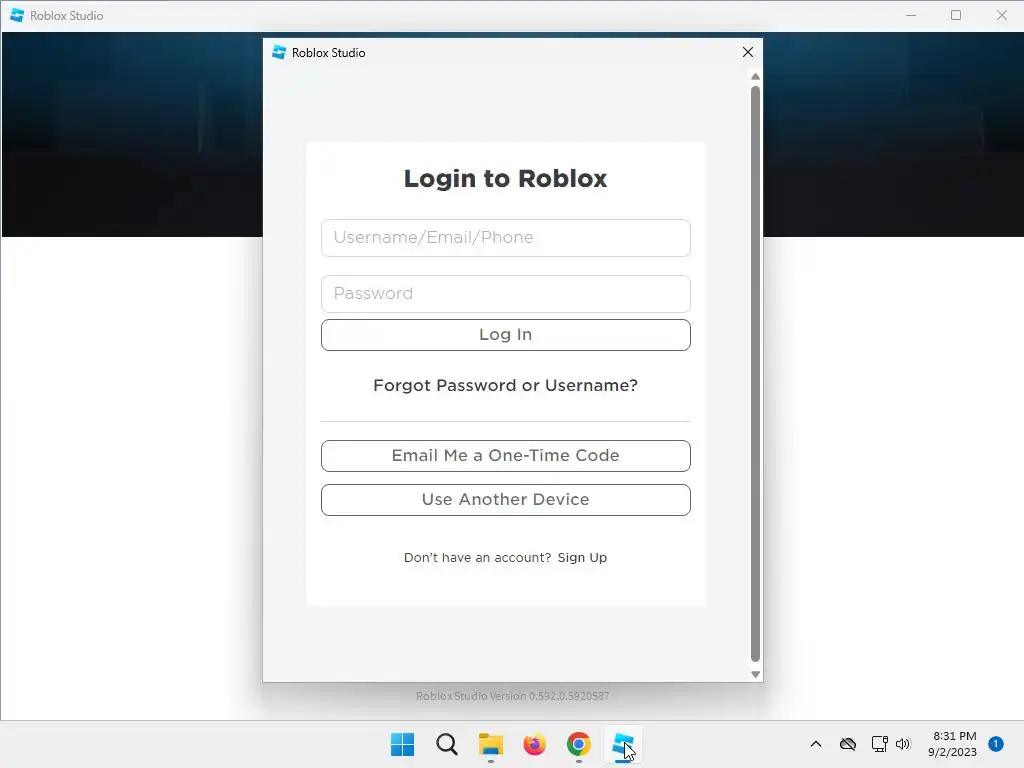Choose Use Another Device
1024x768 pixels.
(x=505, y=500)
